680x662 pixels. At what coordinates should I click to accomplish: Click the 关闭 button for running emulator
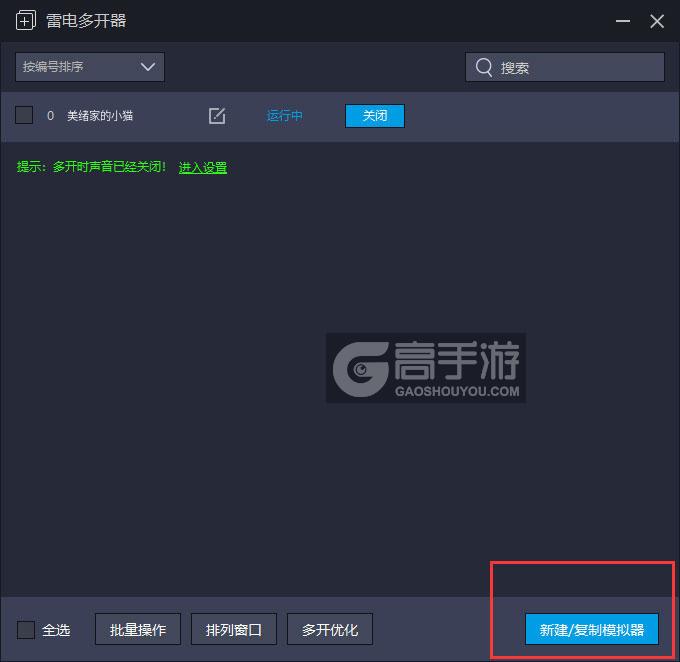(375, 116)
